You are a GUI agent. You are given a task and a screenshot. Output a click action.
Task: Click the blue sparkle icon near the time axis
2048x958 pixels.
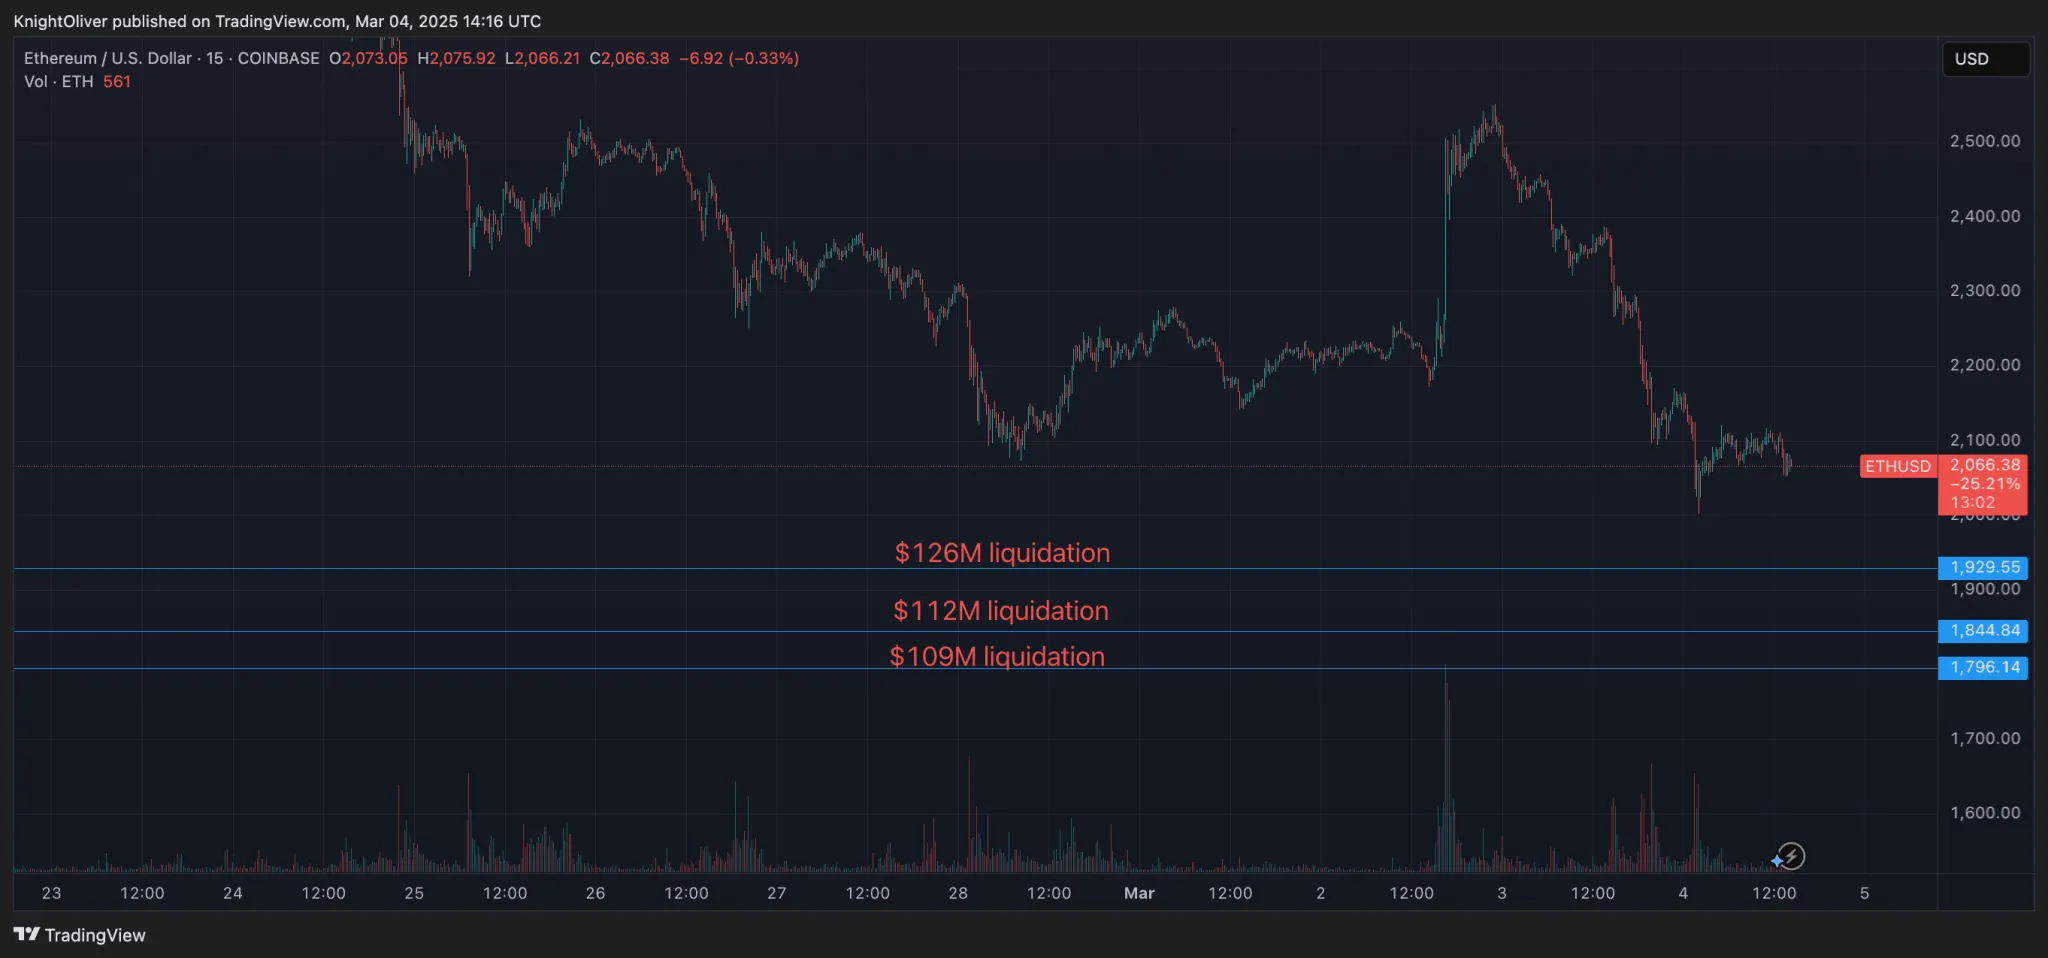(1776, 860)
